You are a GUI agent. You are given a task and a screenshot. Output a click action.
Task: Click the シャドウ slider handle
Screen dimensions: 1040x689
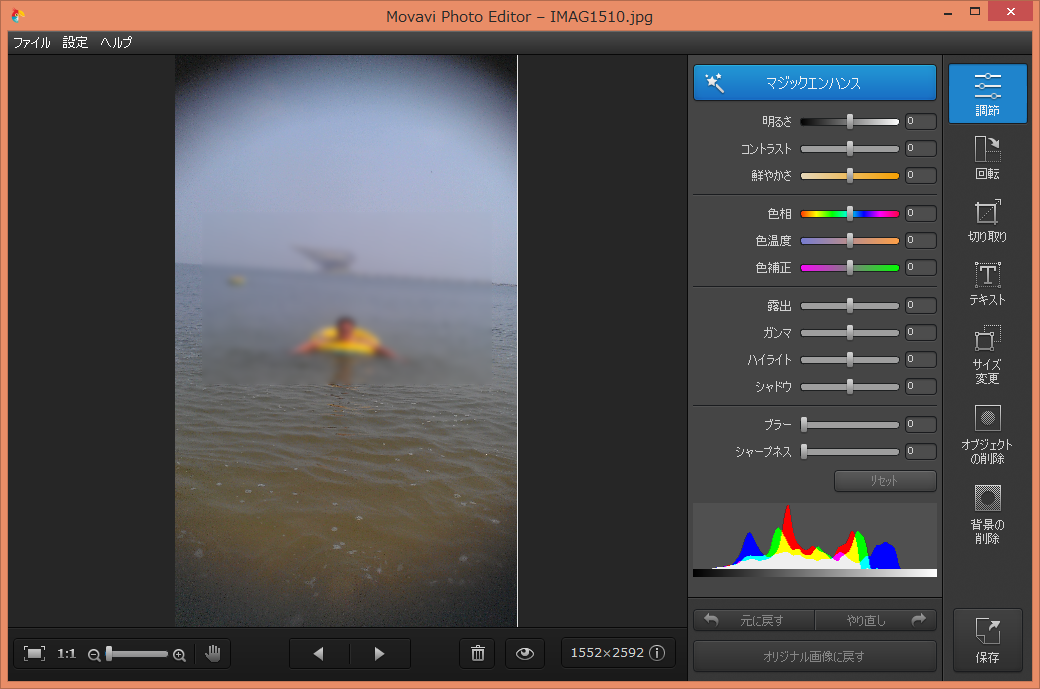(x=850, y=387)
